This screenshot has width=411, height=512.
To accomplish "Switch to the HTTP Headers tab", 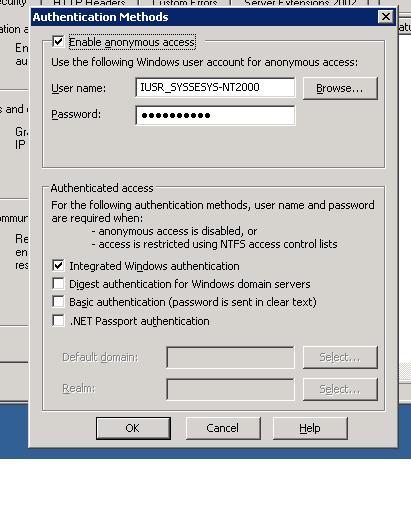I will [89, 3].
